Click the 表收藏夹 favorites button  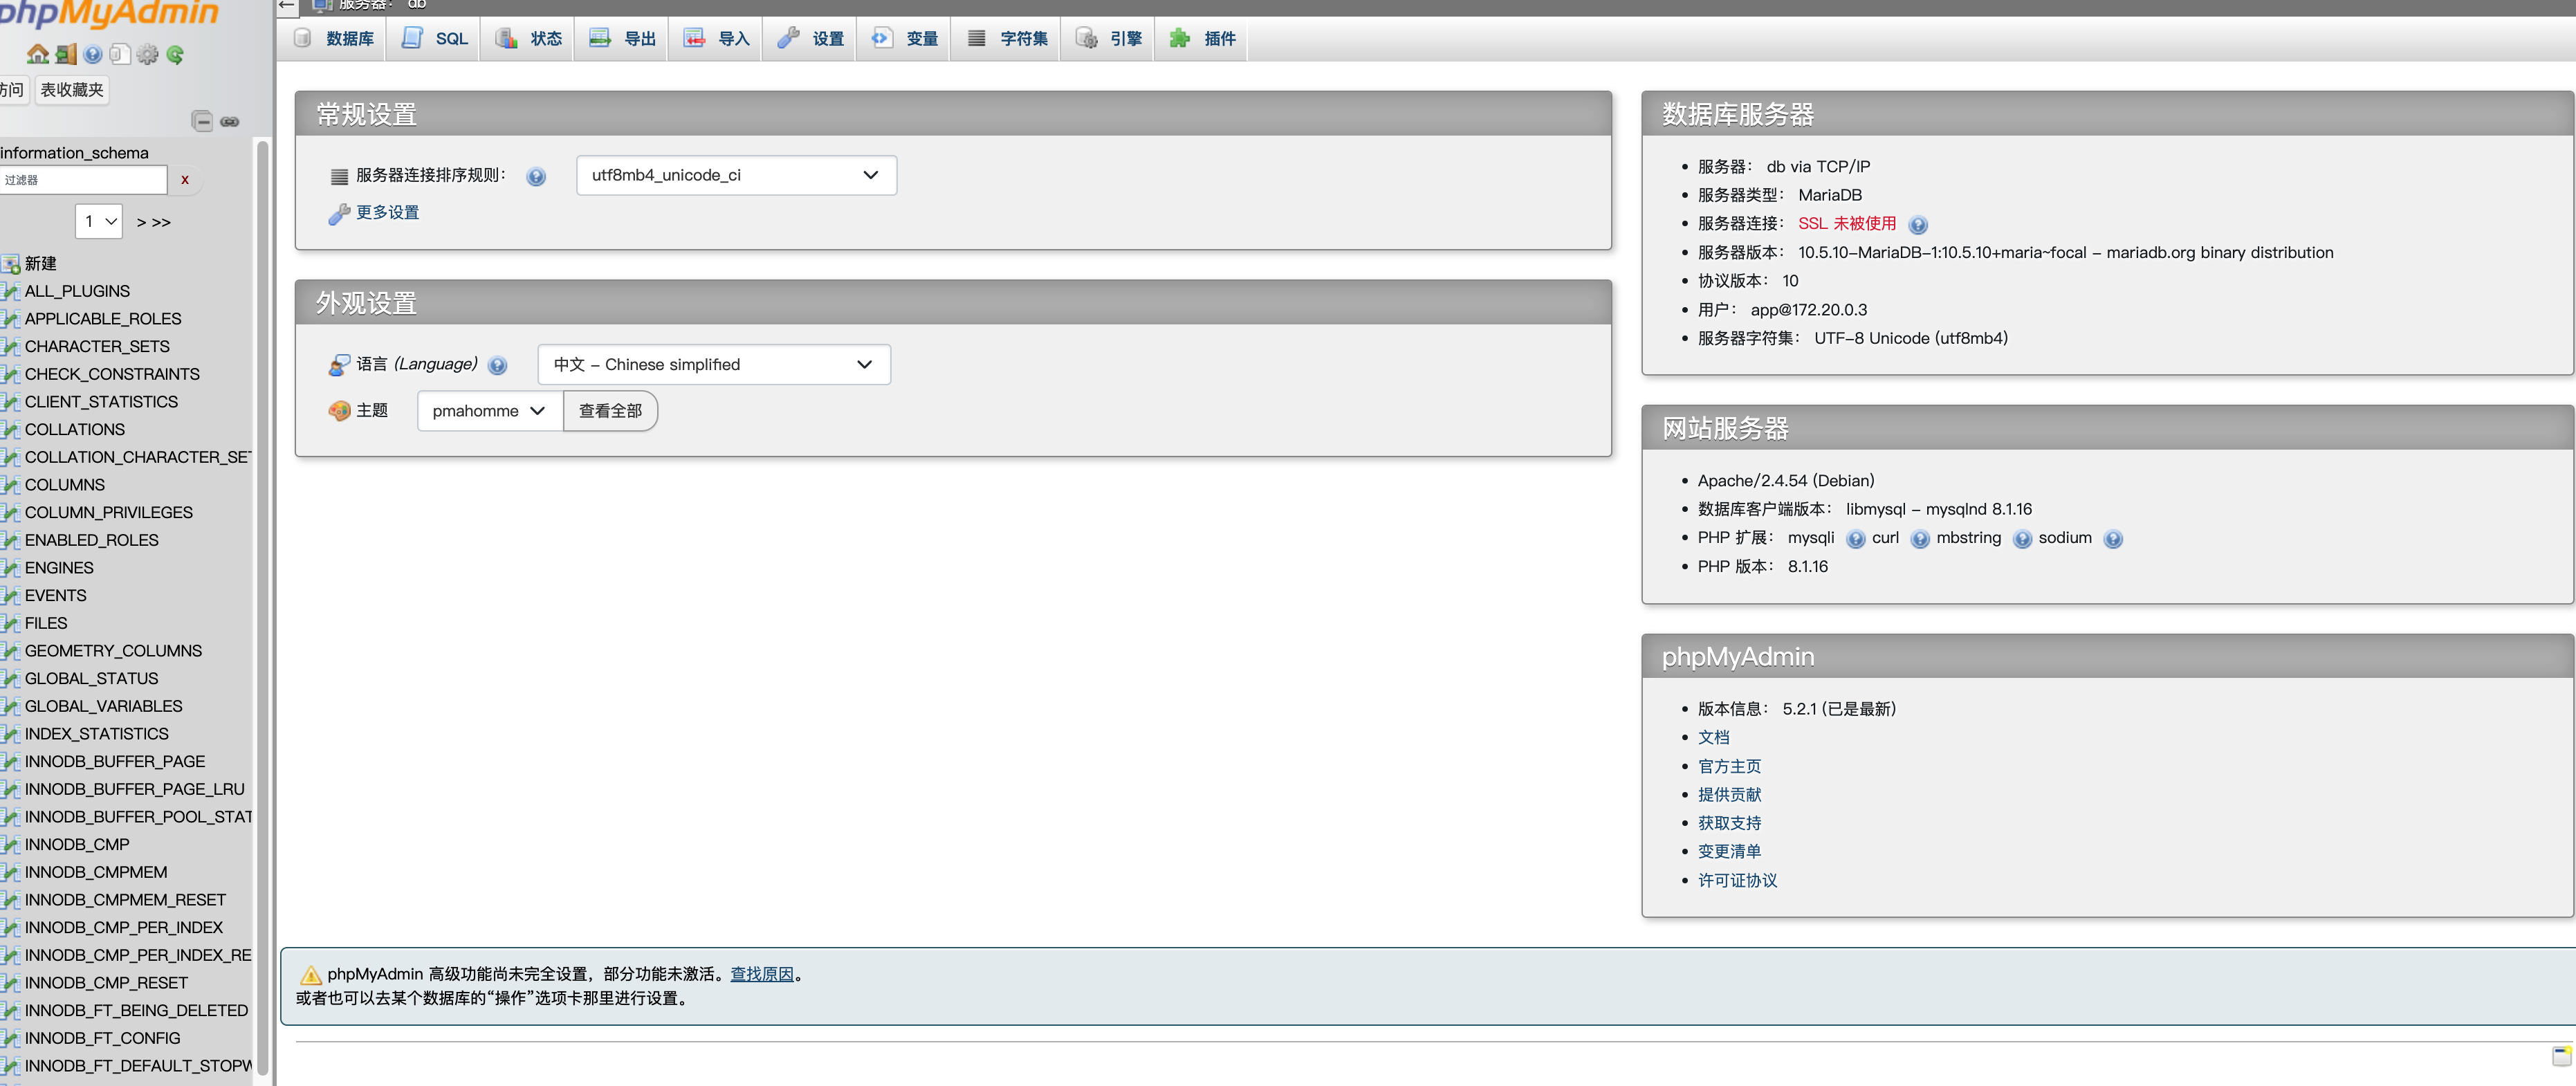tap(72, 90)
